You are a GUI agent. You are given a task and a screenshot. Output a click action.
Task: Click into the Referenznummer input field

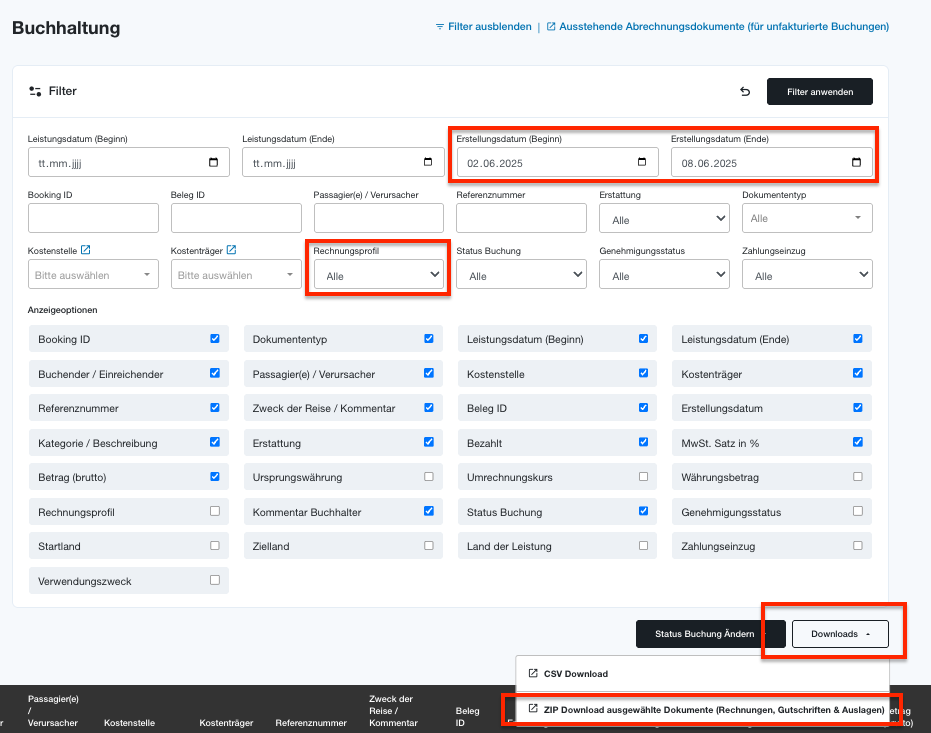point(521,218)
